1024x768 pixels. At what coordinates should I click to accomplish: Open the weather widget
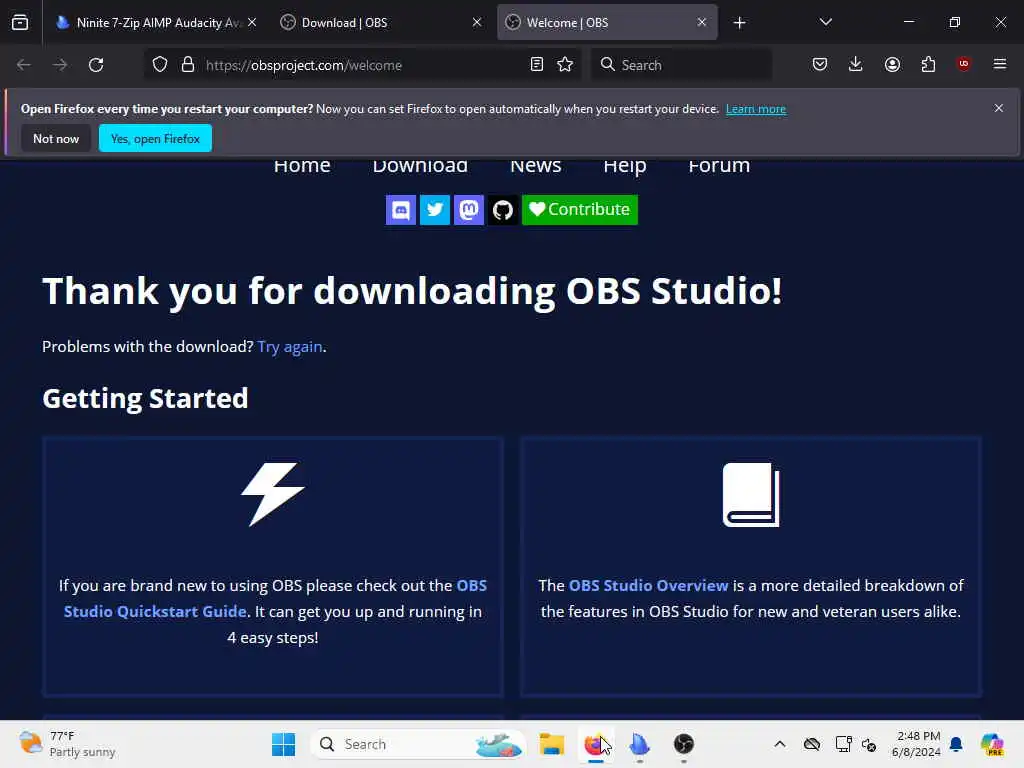(68, 744)
